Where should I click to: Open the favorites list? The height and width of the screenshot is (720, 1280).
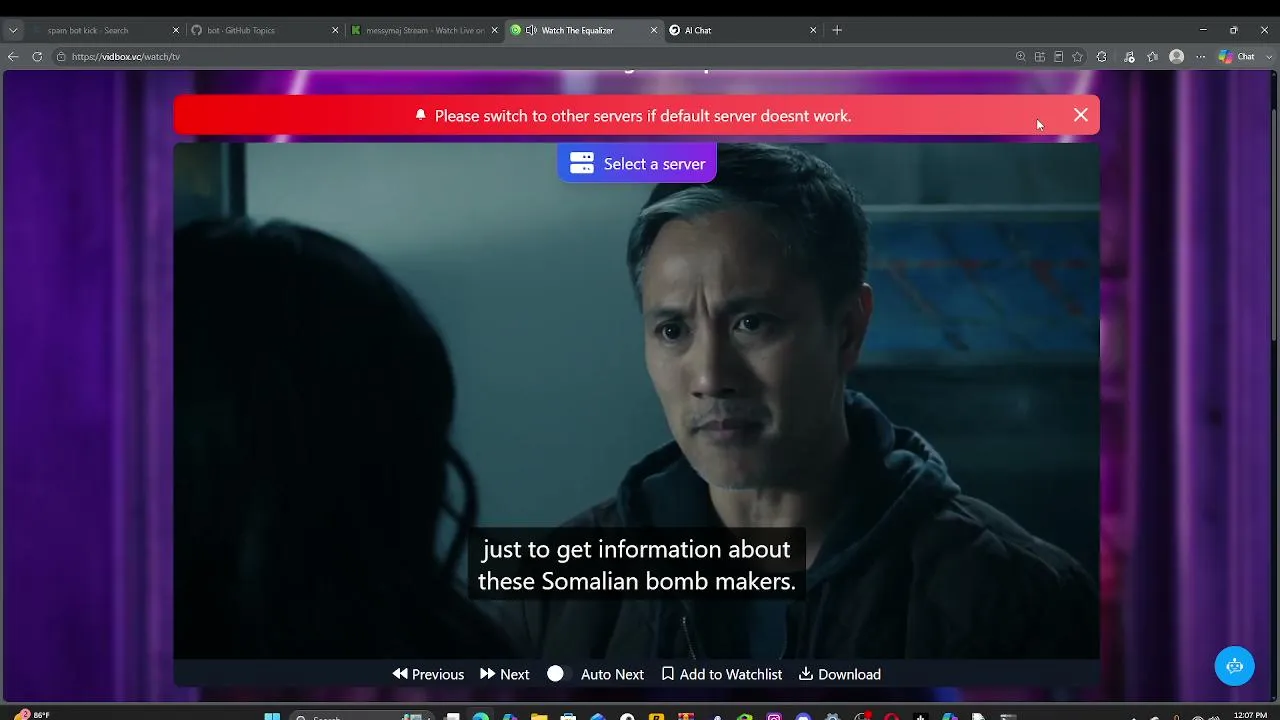[1153, 57]
